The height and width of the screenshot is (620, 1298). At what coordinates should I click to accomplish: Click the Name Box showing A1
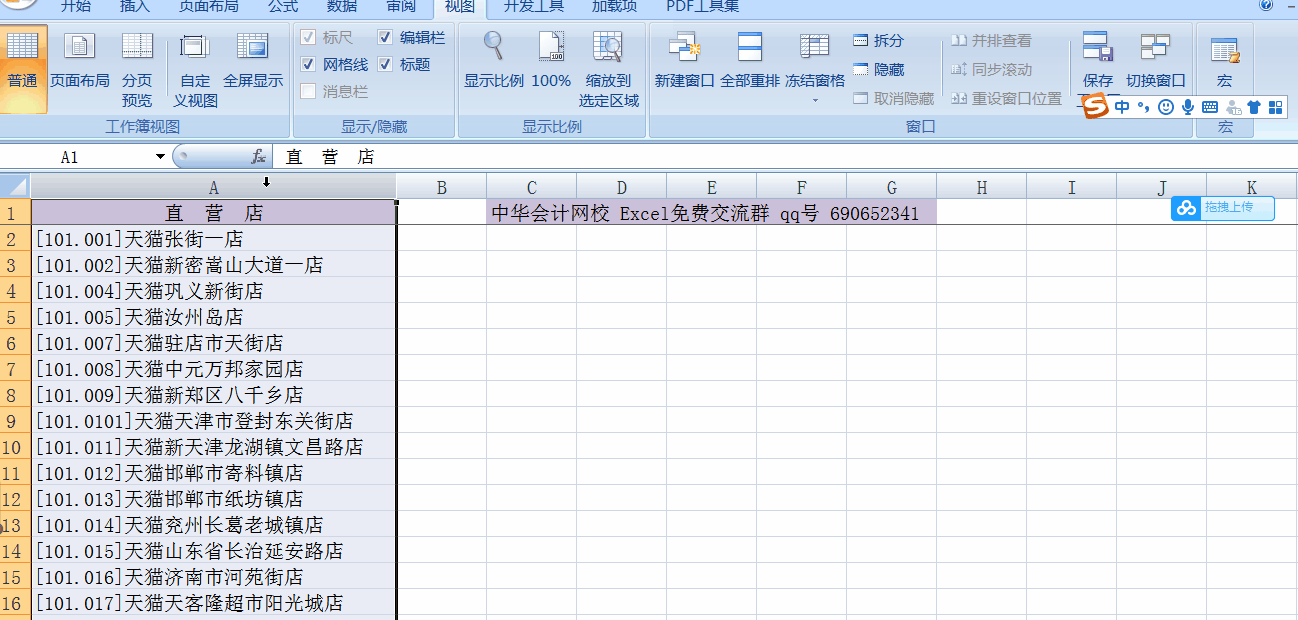78,157
